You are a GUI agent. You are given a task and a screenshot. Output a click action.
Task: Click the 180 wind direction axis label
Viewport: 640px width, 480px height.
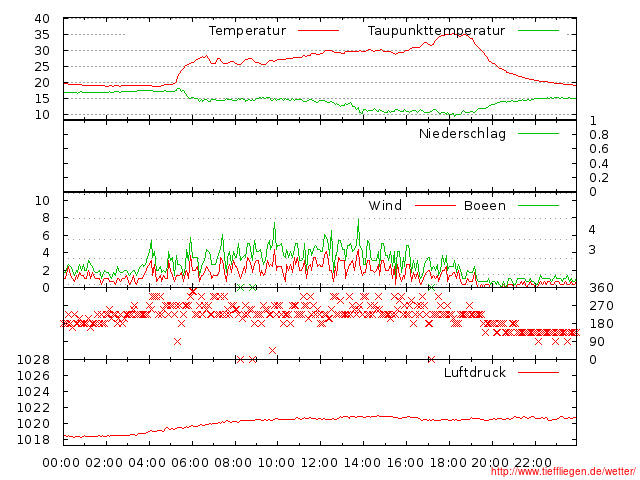[601, 324]
